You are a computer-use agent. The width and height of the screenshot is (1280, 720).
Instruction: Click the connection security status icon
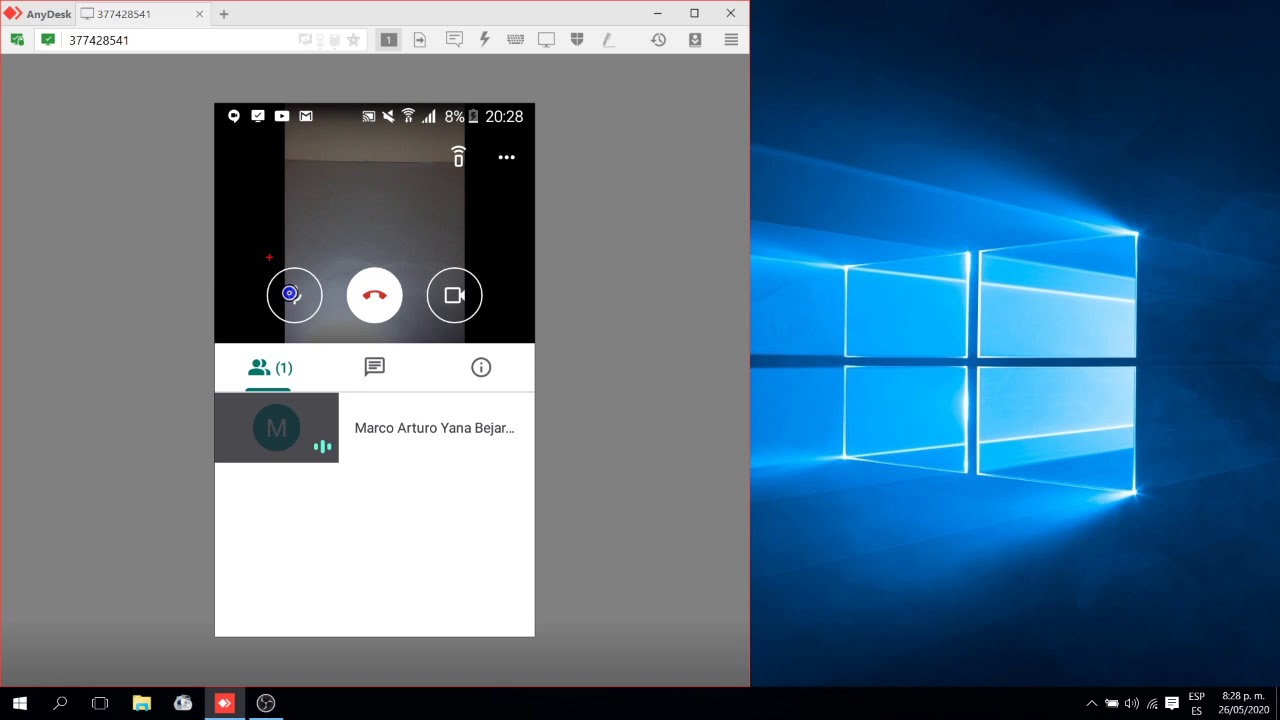(17, 40)
